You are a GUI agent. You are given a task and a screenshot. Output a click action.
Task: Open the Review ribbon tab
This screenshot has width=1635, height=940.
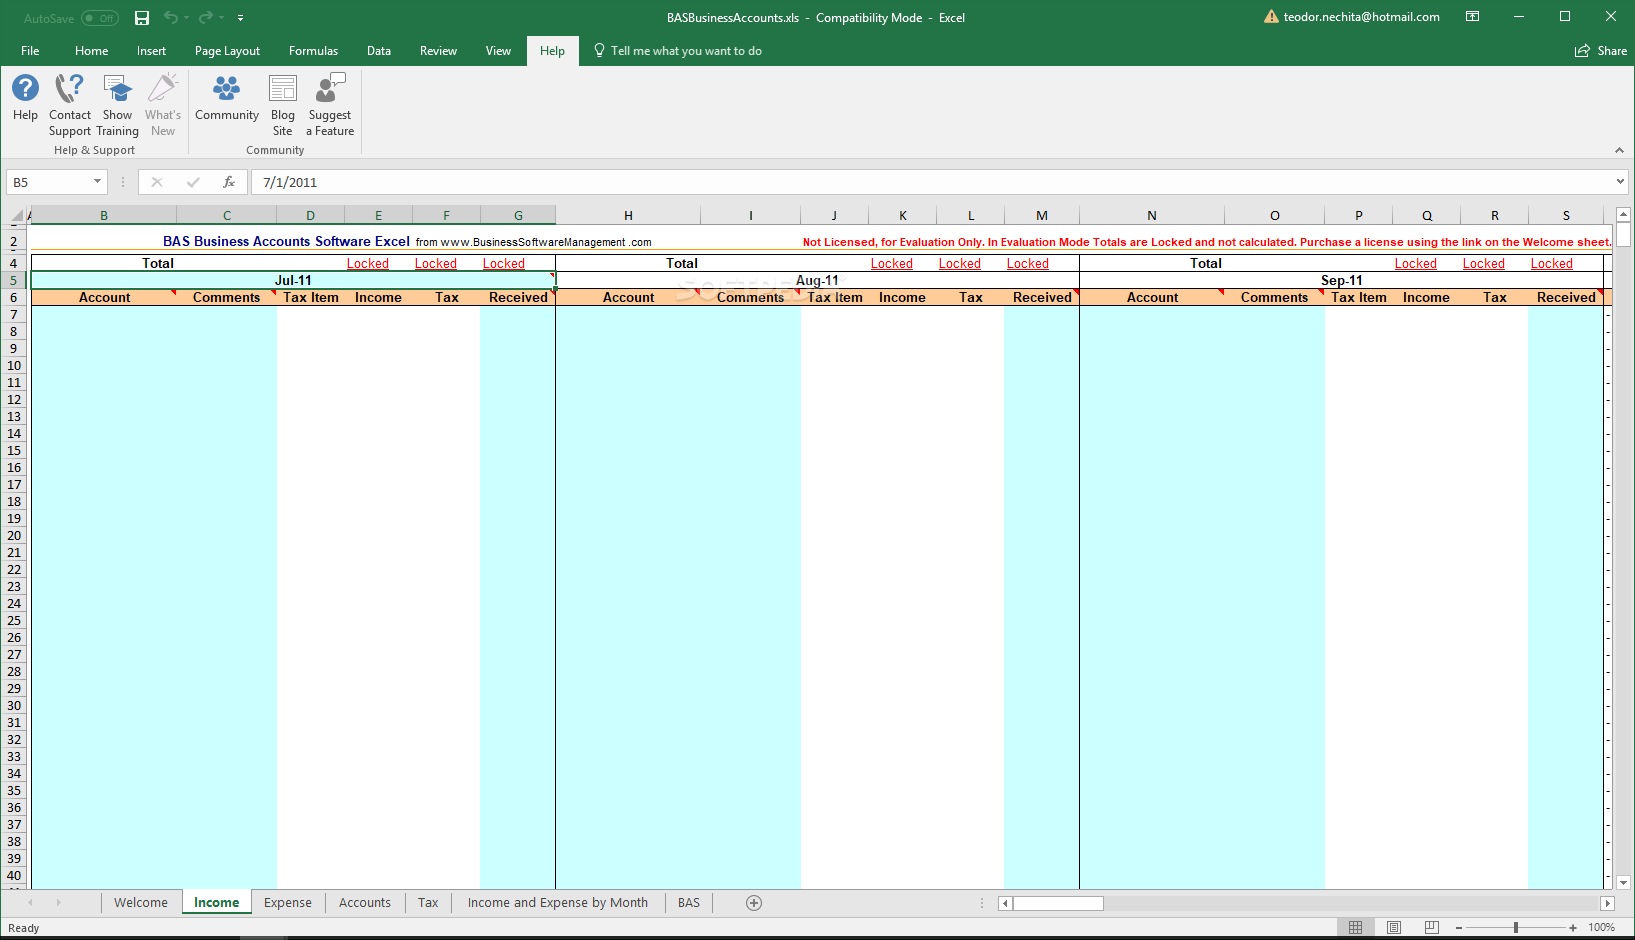pos(438,51)
